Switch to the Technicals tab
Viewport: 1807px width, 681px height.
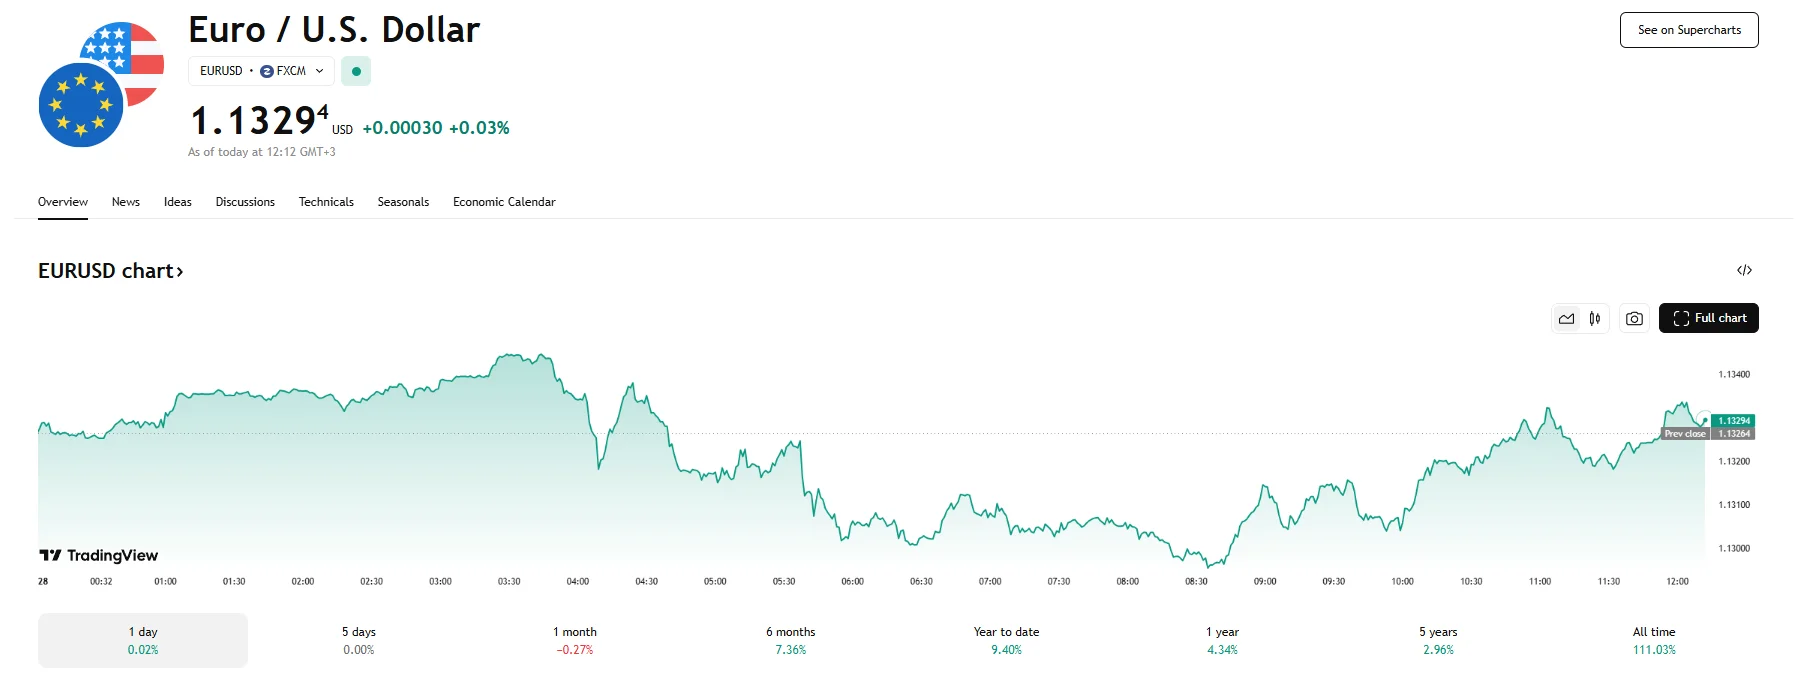tap(326, 202)
